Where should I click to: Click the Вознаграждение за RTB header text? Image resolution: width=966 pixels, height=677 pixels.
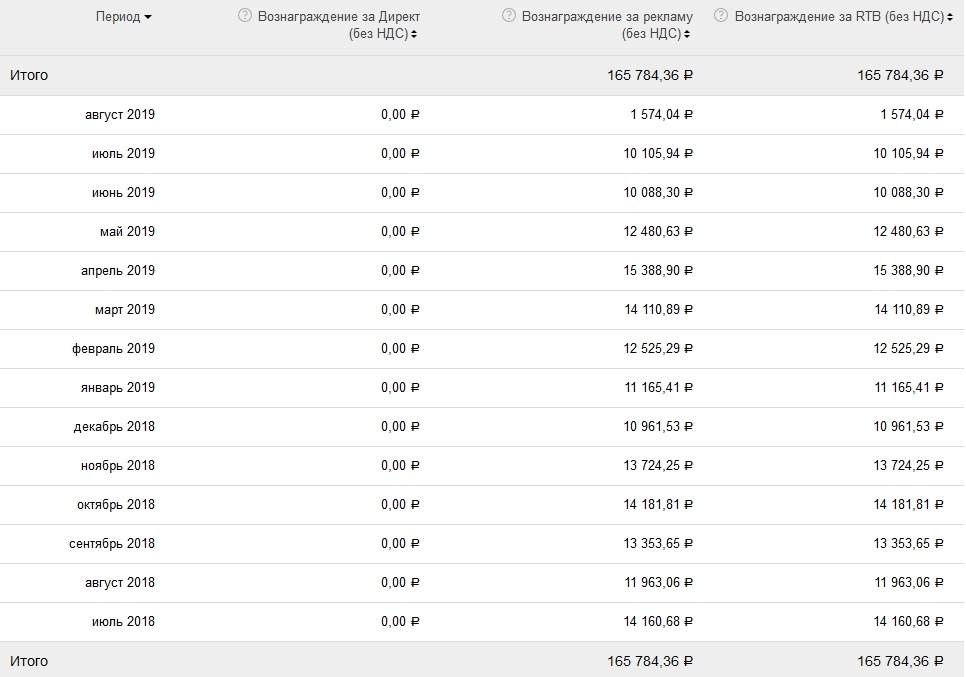(840, 17)
